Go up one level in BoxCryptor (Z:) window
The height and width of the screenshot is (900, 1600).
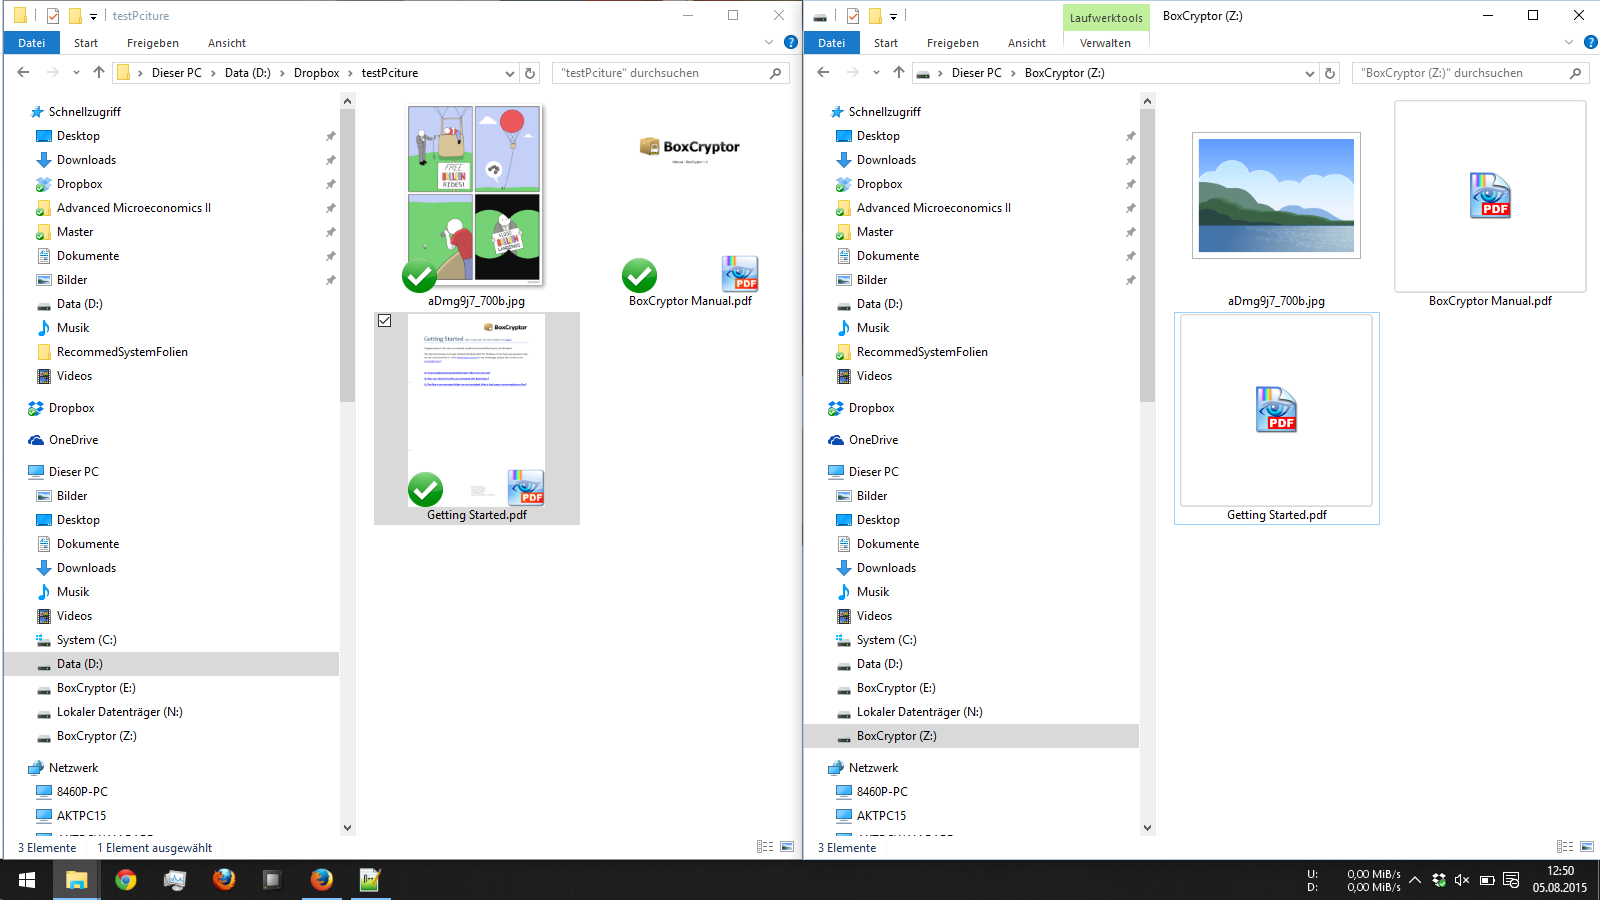click(x=898, y=72)
